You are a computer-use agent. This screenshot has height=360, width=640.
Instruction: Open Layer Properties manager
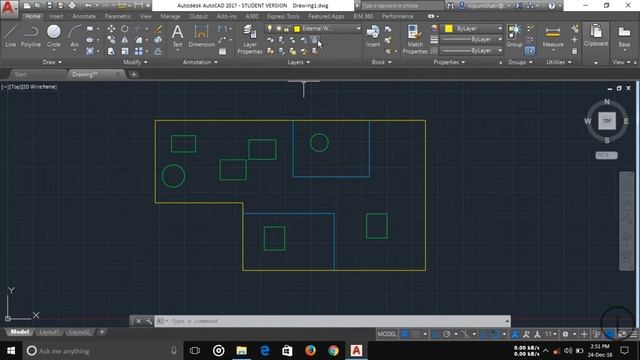click(x=249, y=39)
